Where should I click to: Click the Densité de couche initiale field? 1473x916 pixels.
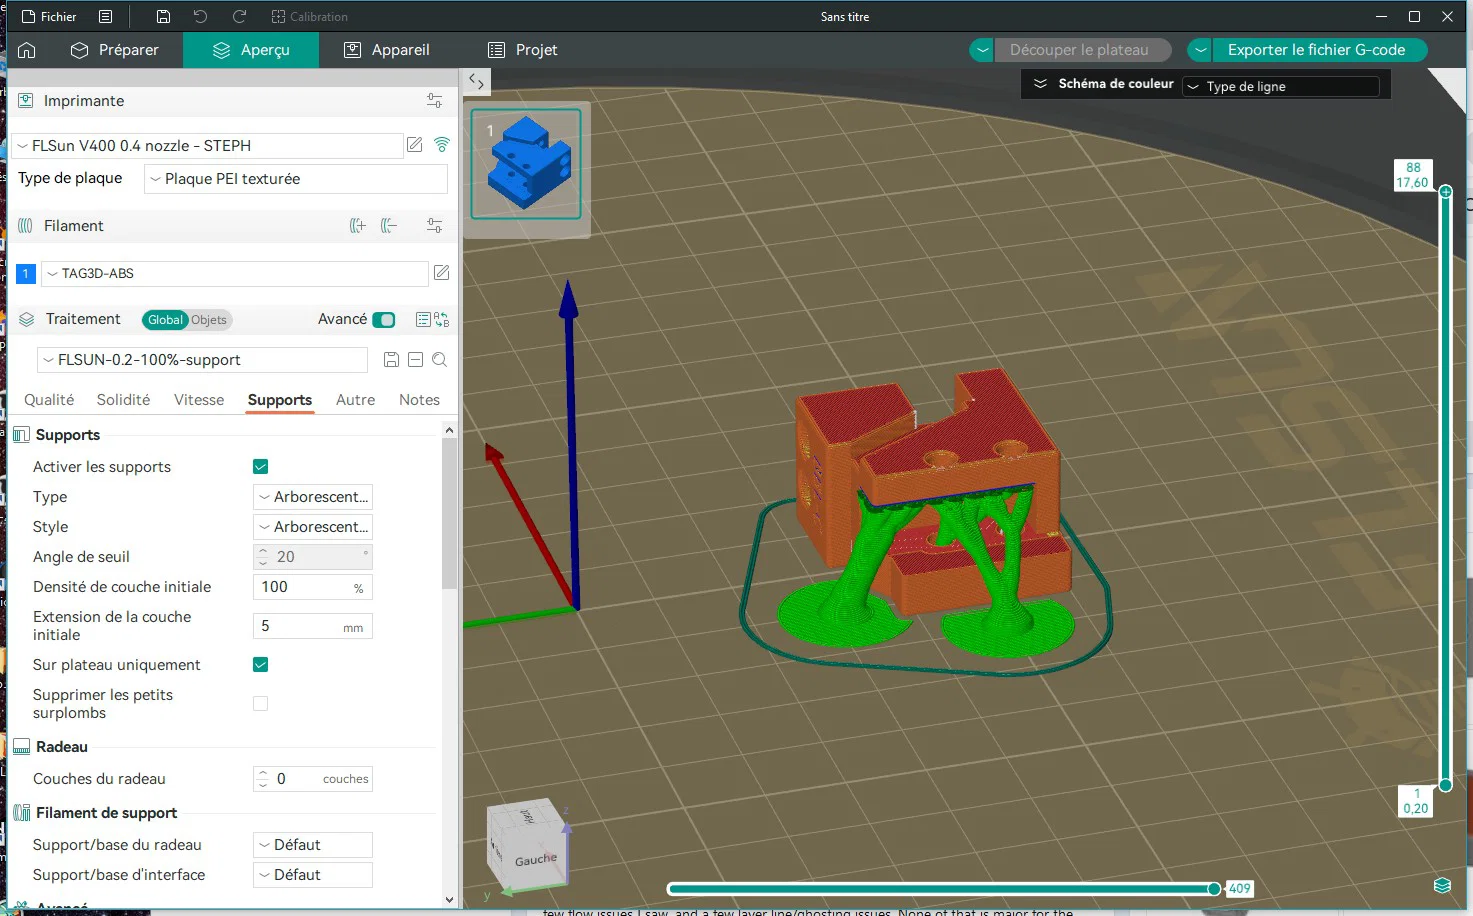coord(313,587)
